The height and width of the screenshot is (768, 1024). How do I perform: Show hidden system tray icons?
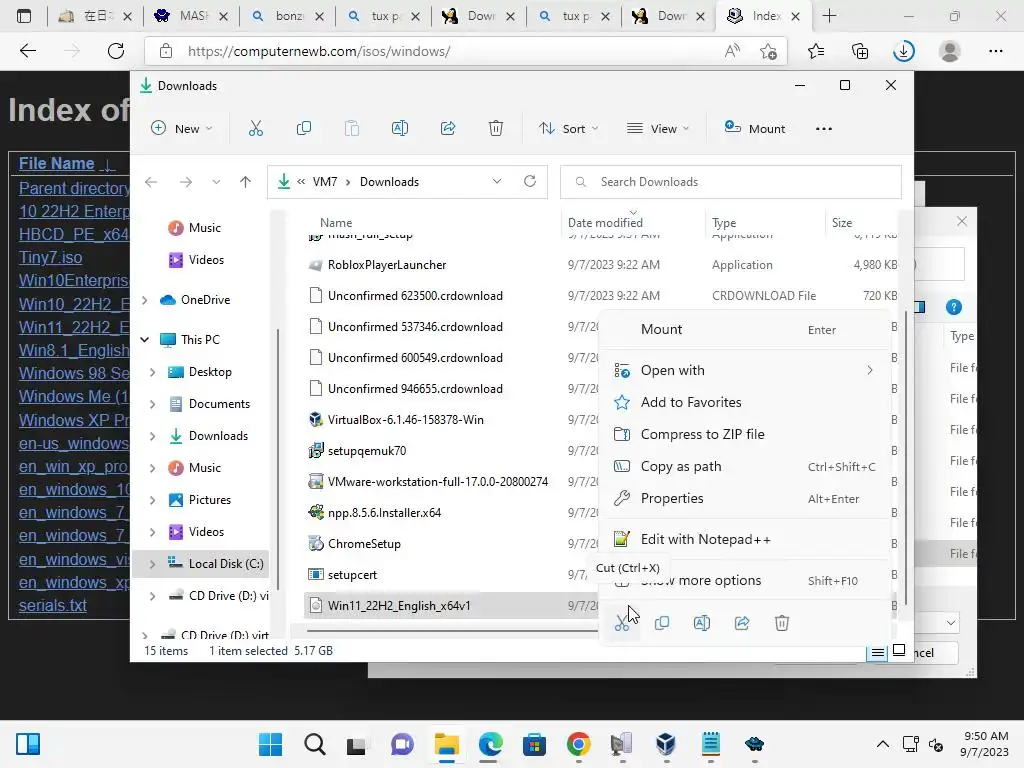(x=882, y=744)
